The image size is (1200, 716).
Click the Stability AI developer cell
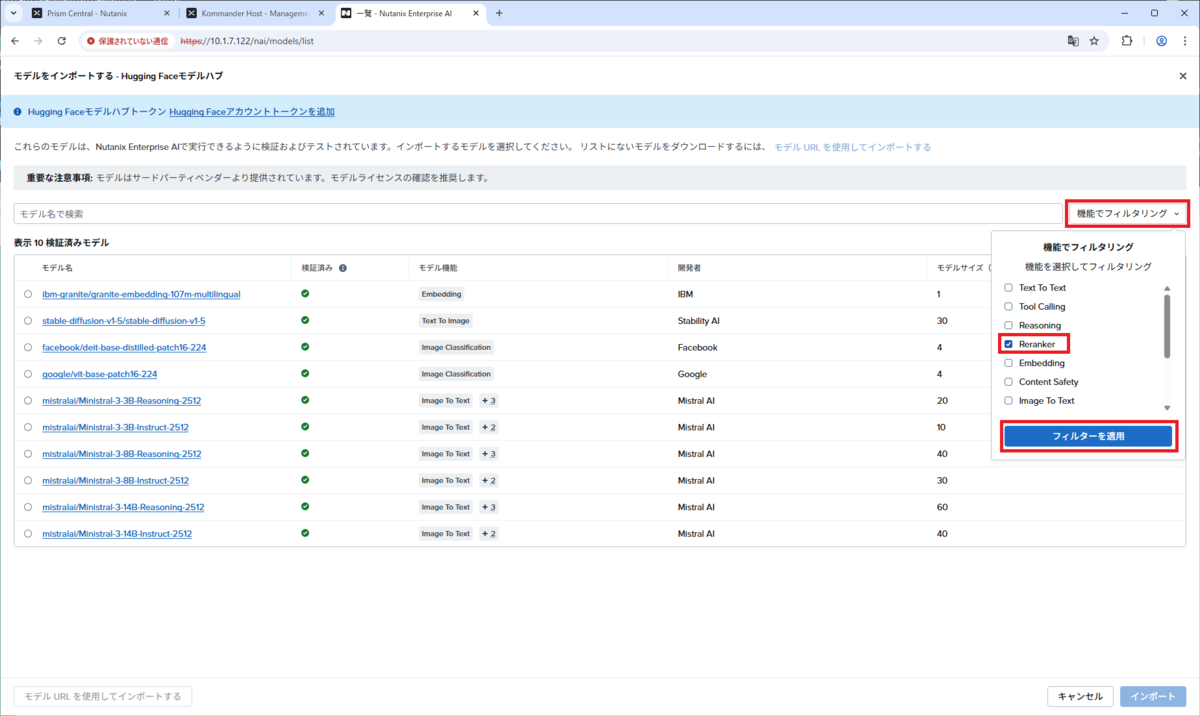[x=698, y=321]
